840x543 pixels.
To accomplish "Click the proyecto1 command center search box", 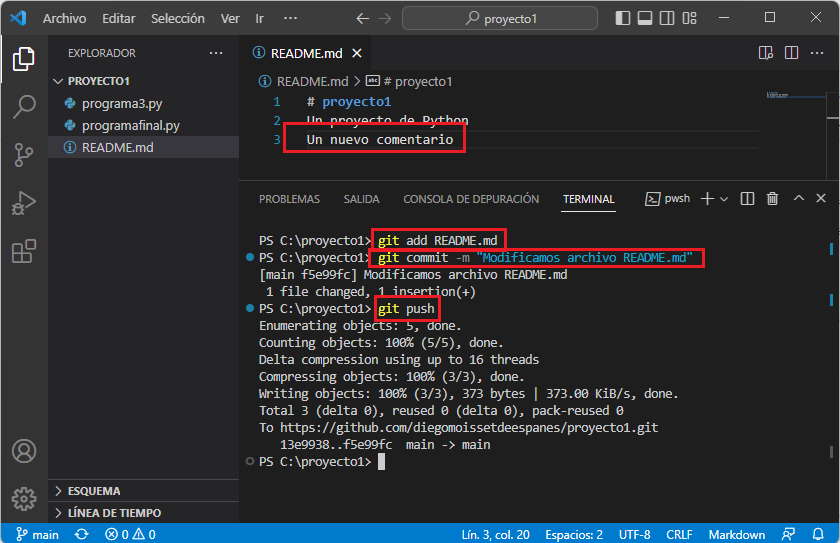I will click(x=500, y=18).
